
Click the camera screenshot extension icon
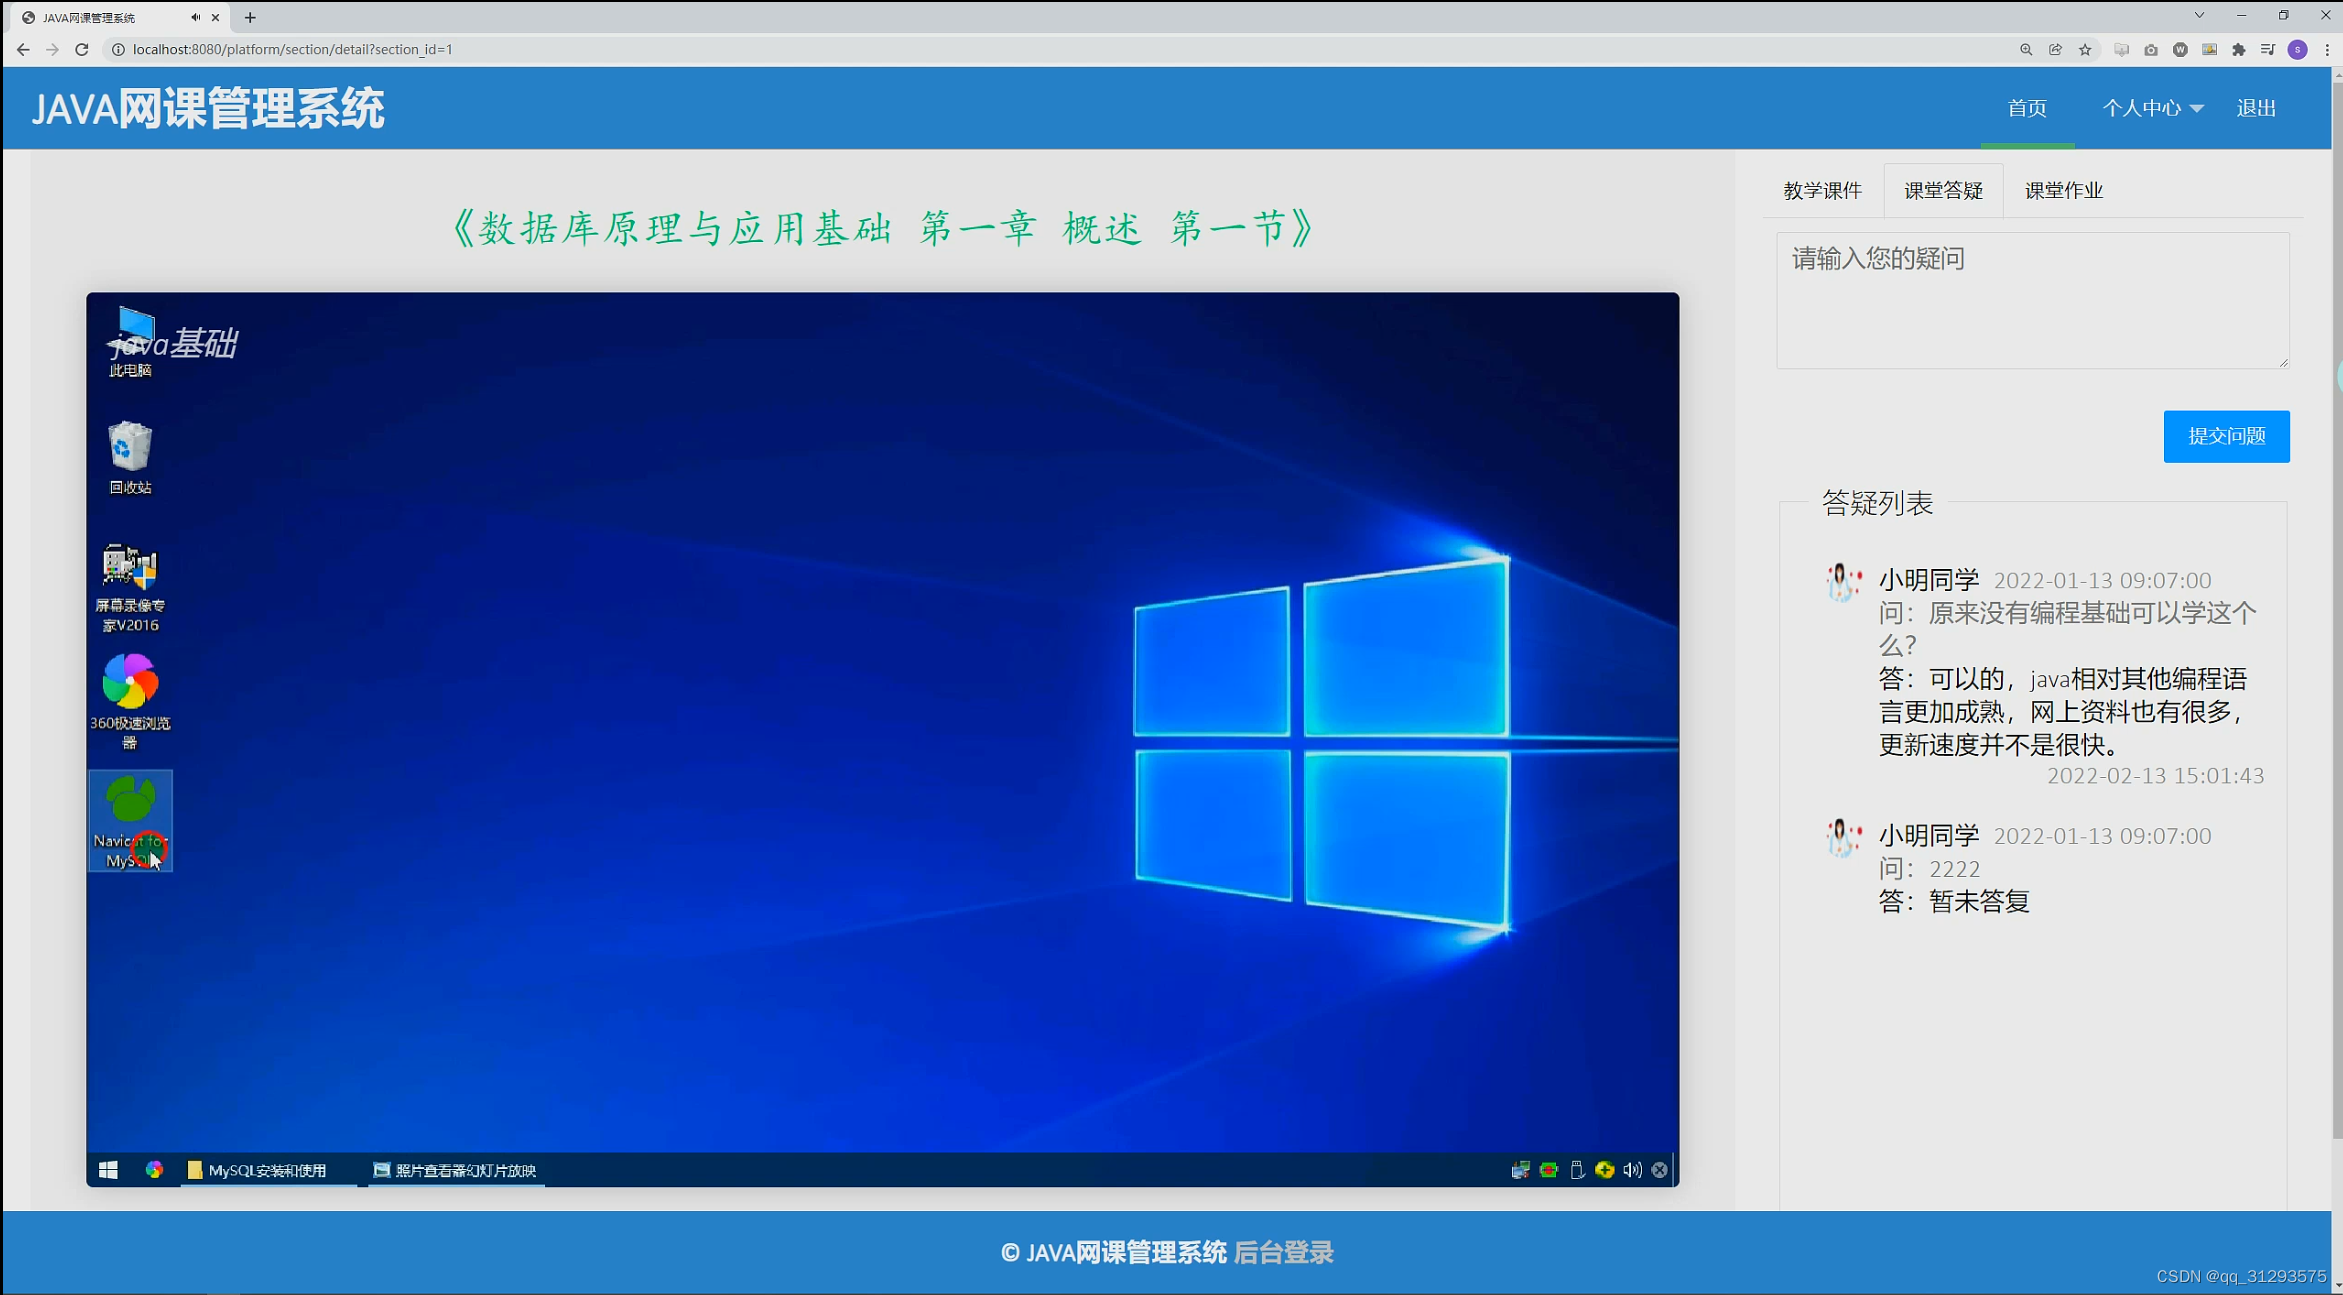click(2150, 49)
